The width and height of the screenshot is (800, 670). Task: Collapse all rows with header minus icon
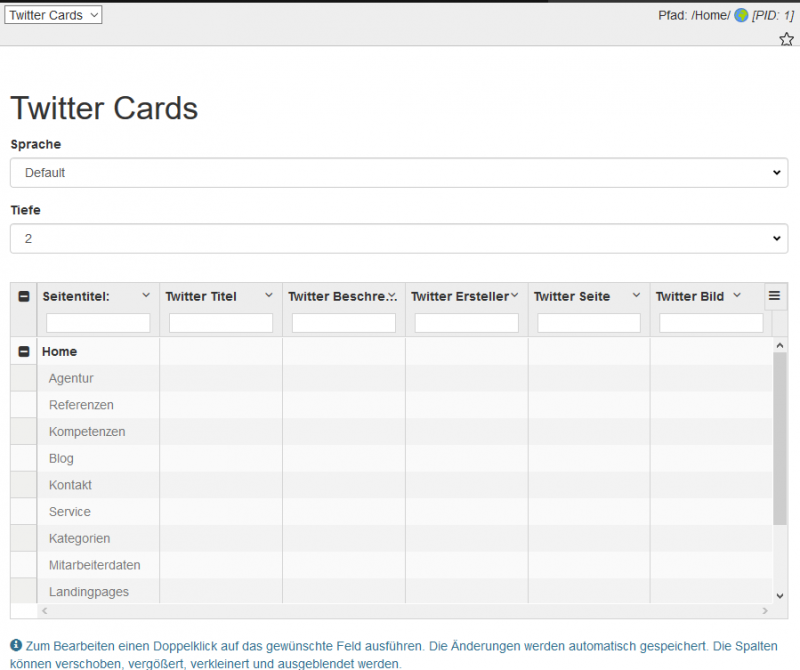click(23, 296)
